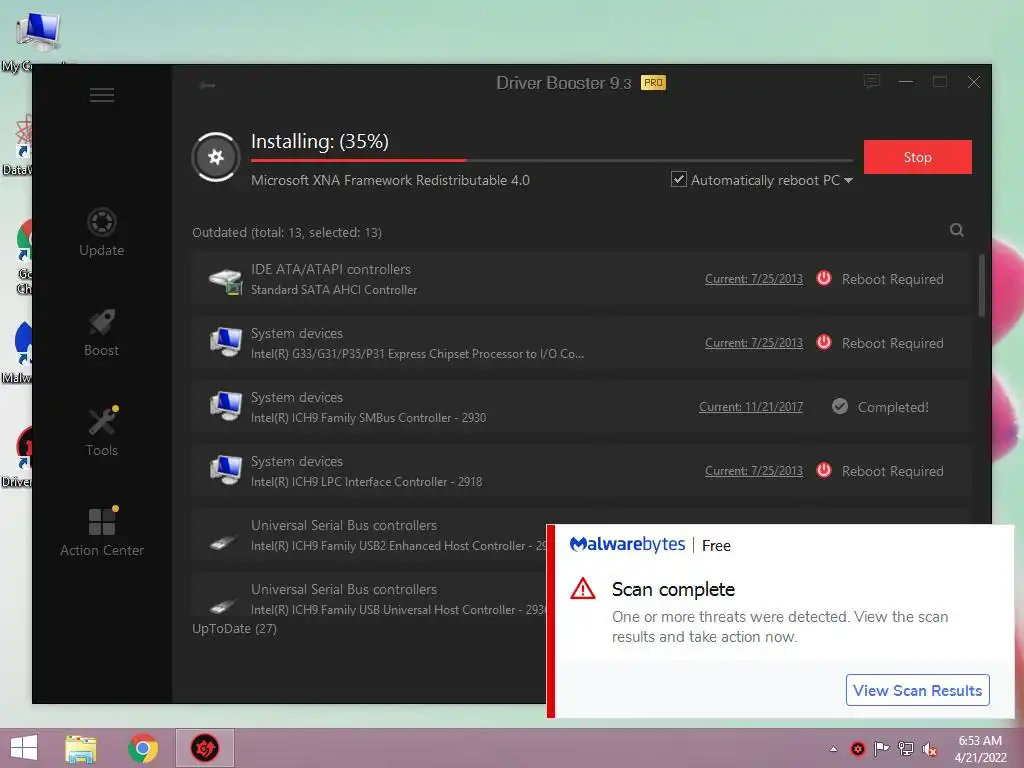This screenshot has width=1024, height=768.
Task: Click the installation progress bar
Action: coord(552,160)
